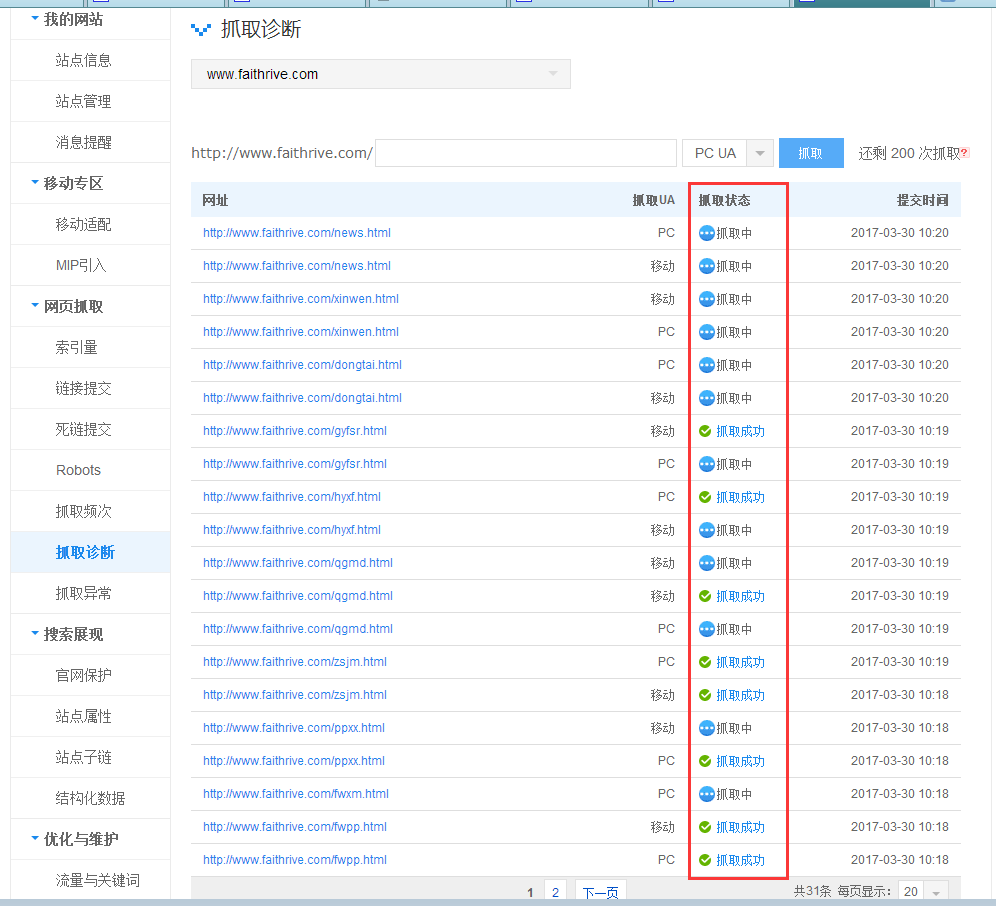This screenshot has height=906, width=996.
Task: Select MIP引入 in the sidebar
Action: click(x=81, y=265)
